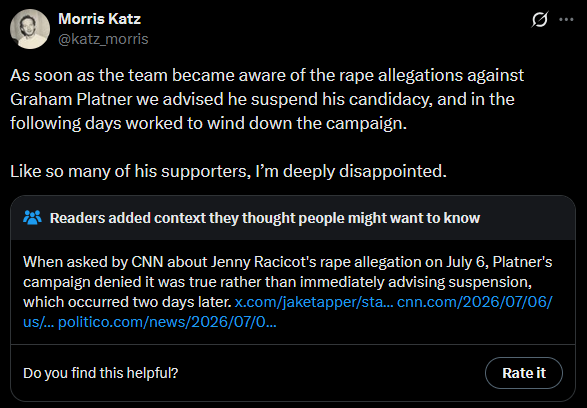Viewport: 587px width, 408px height.
Task: Click the name 'Graham Platner' in the tweet
Action: (71, 100)
